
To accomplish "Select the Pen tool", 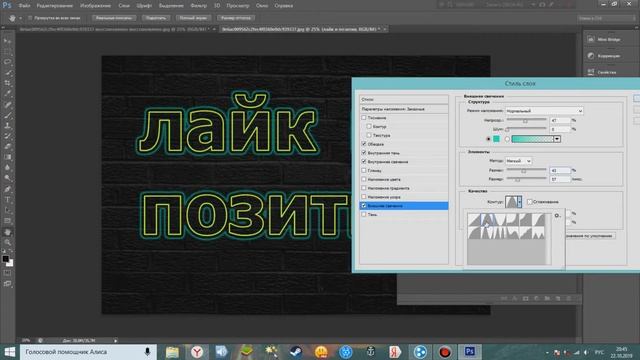I will [7, 189].
